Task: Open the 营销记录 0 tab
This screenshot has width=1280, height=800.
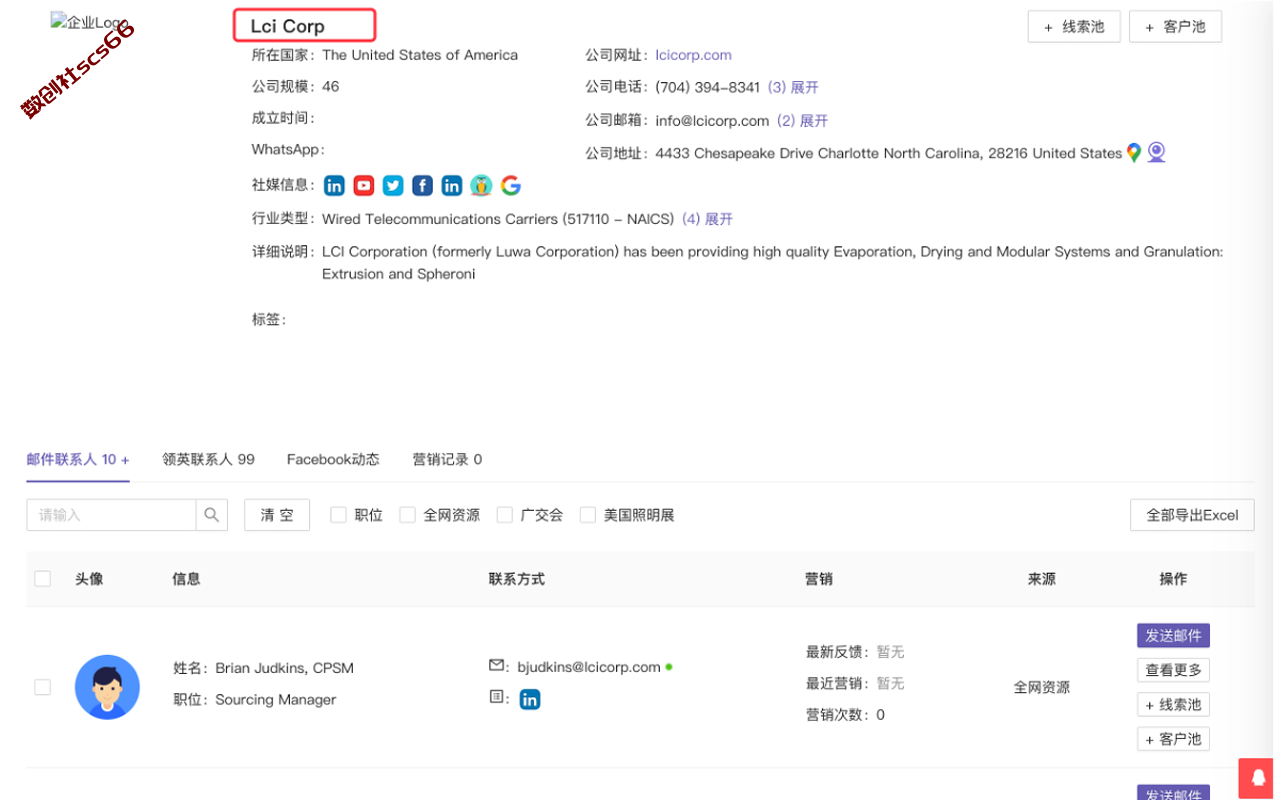Action: [x=447, y=460]
